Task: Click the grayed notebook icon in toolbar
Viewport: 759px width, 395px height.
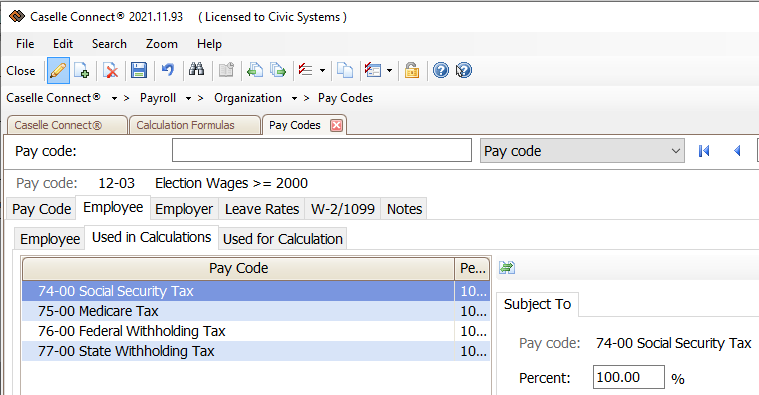Action: click(226, 71)
